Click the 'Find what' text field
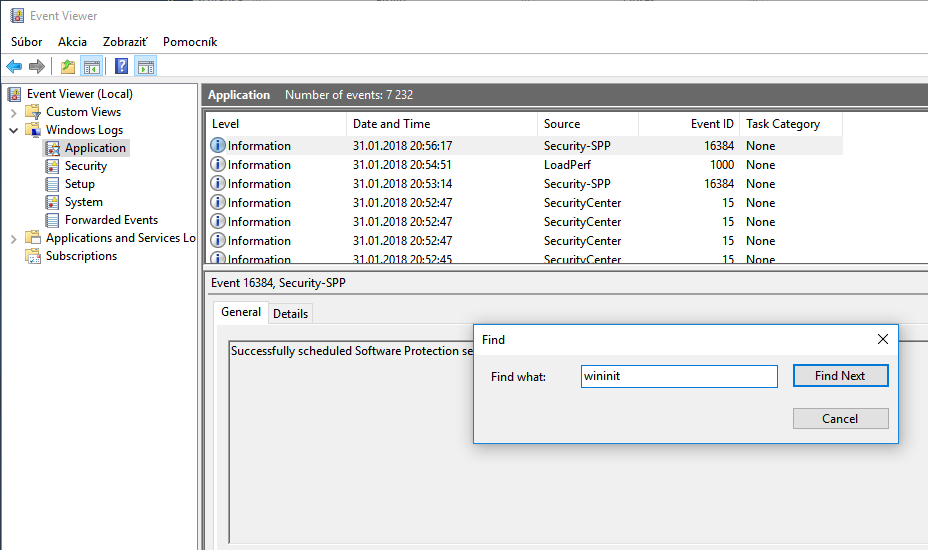Screen dimensions: 928x550 (678, 376)
